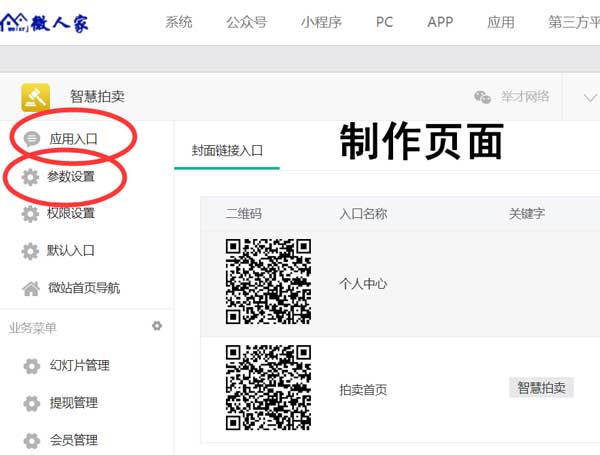Open 应用入口 in the sidebar
The image size is (600, 455).
73,139
